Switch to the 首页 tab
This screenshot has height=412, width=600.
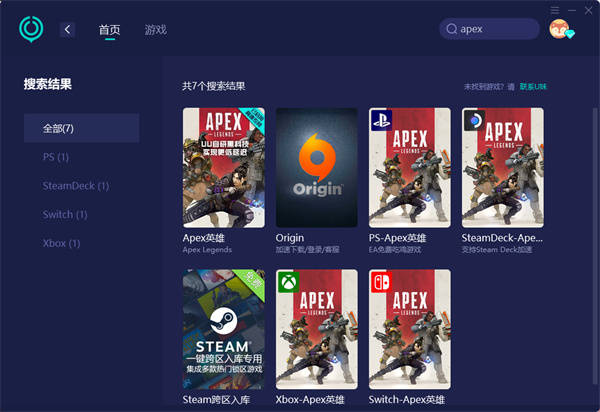click(x=110, y=30)
